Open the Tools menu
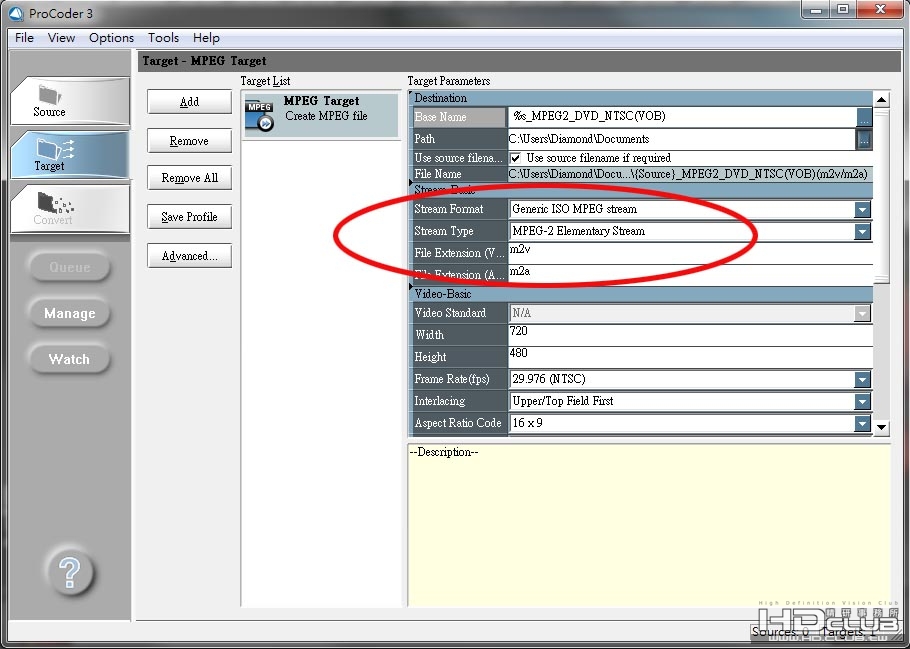 click(x=163, y=38)
